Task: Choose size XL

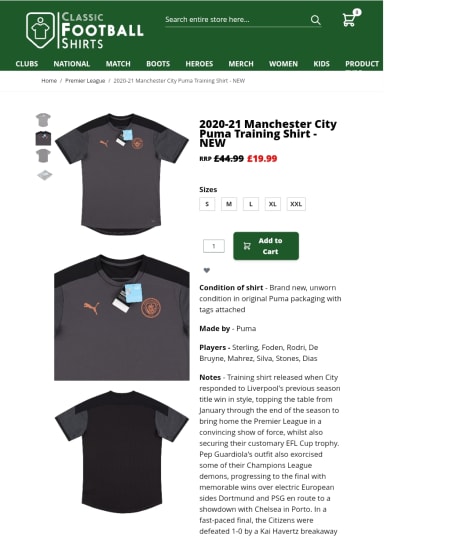Action: point(273,204)
